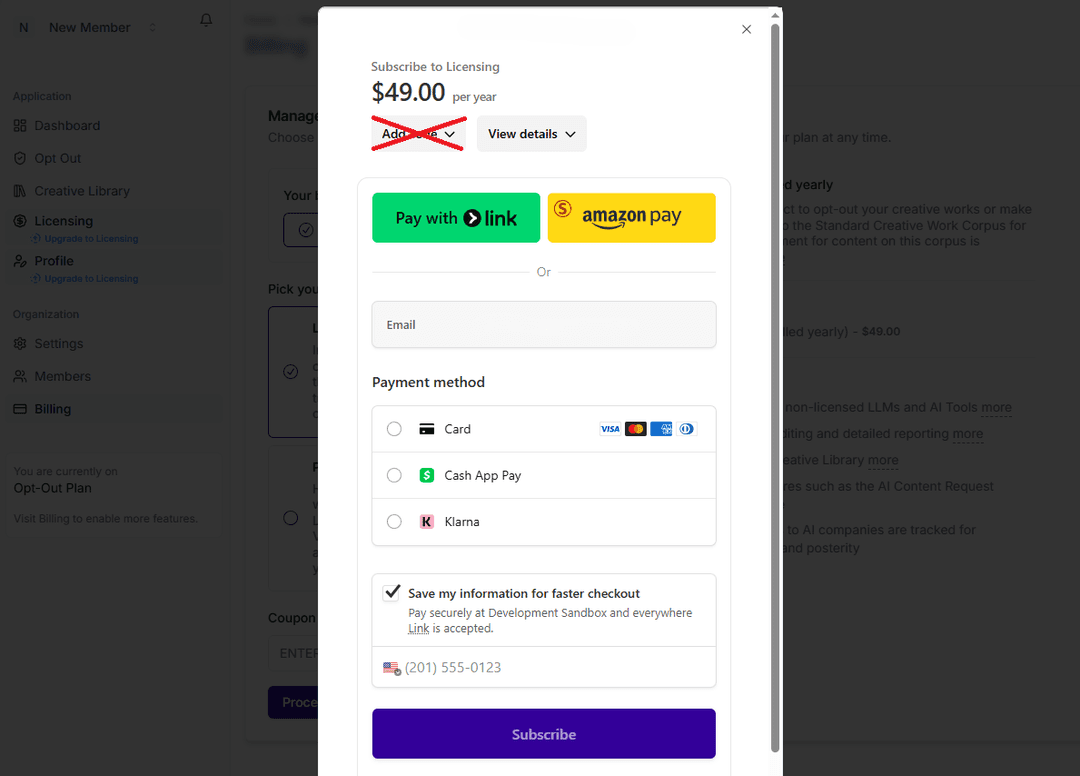Open Members via its people icon
This screenshot has height=776, width=1080.
[x=22, y=376]
